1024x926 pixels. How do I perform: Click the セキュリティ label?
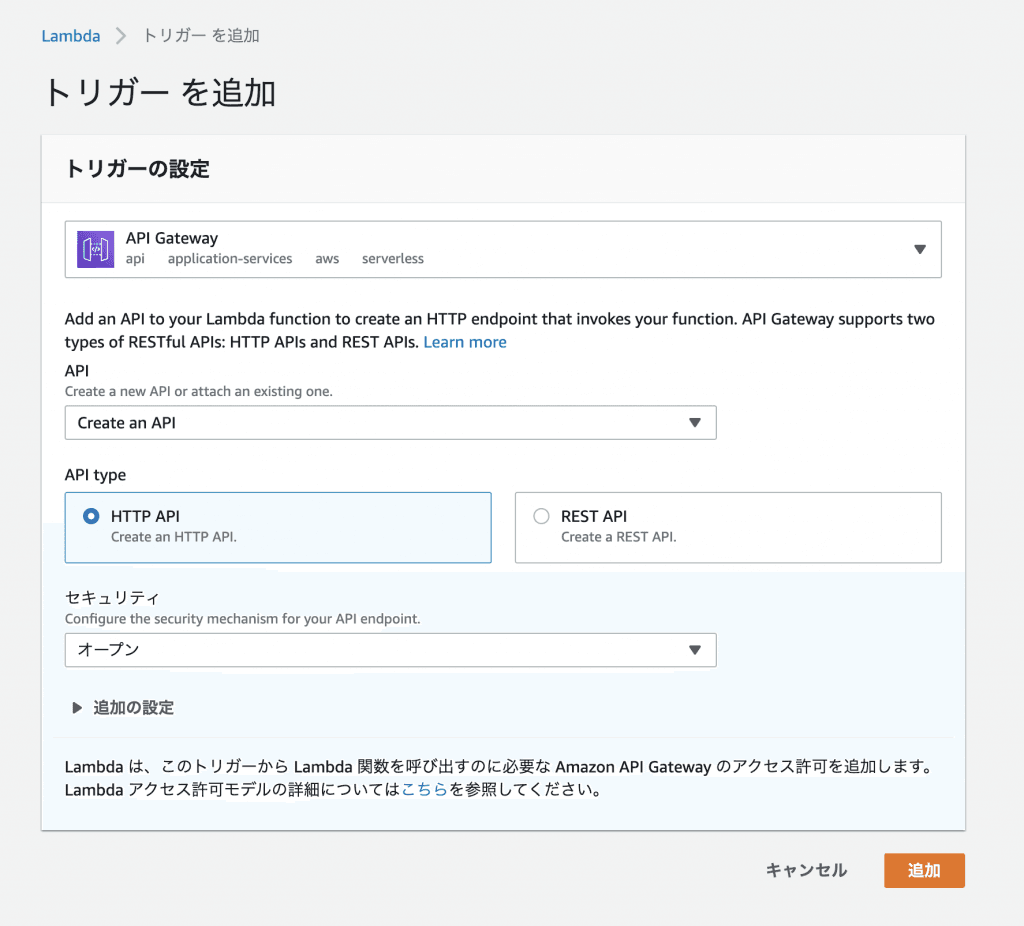112,598
